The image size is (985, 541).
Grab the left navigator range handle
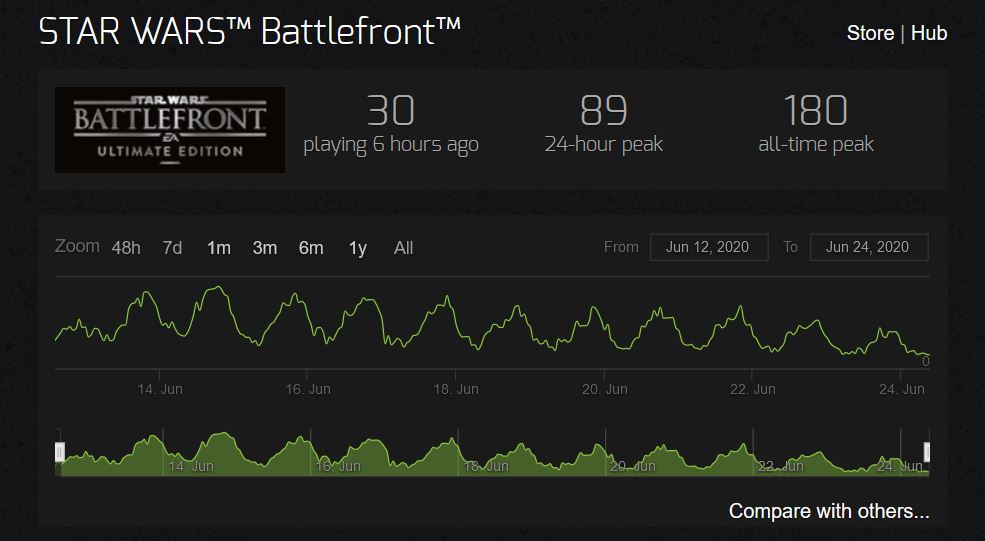[60, 452]
